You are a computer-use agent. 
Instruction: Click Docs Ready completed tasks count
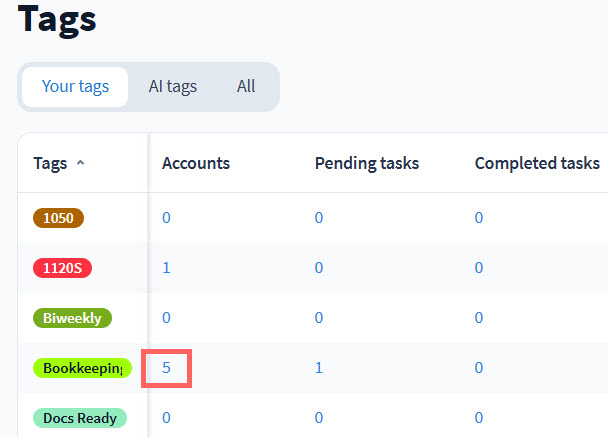(479, 418)
